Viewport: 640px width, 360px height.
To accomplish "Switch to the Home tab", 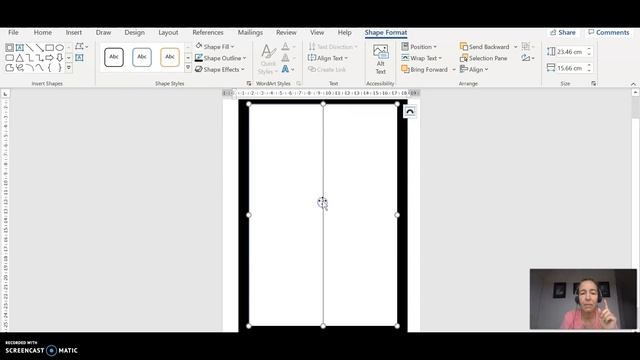I will click(x=42, y=32).
